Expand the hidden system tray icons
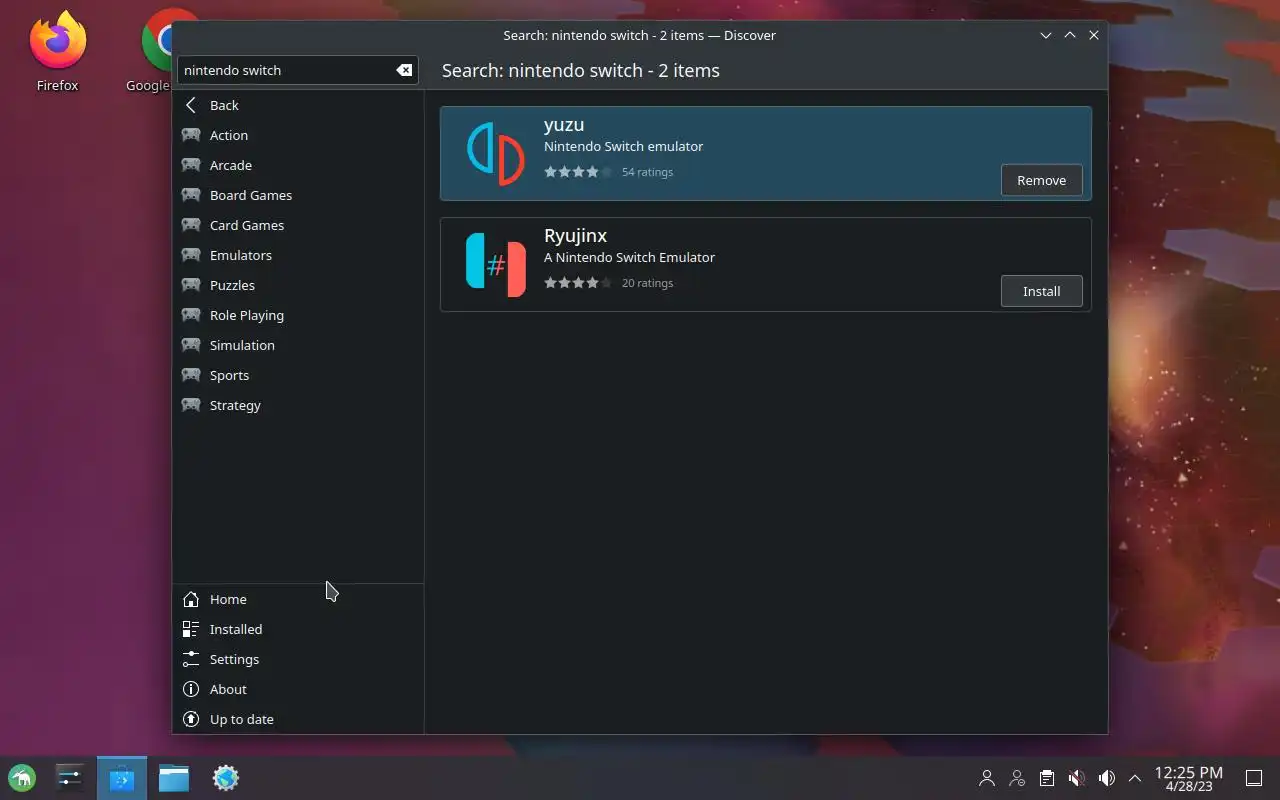 coord(1135,778)
